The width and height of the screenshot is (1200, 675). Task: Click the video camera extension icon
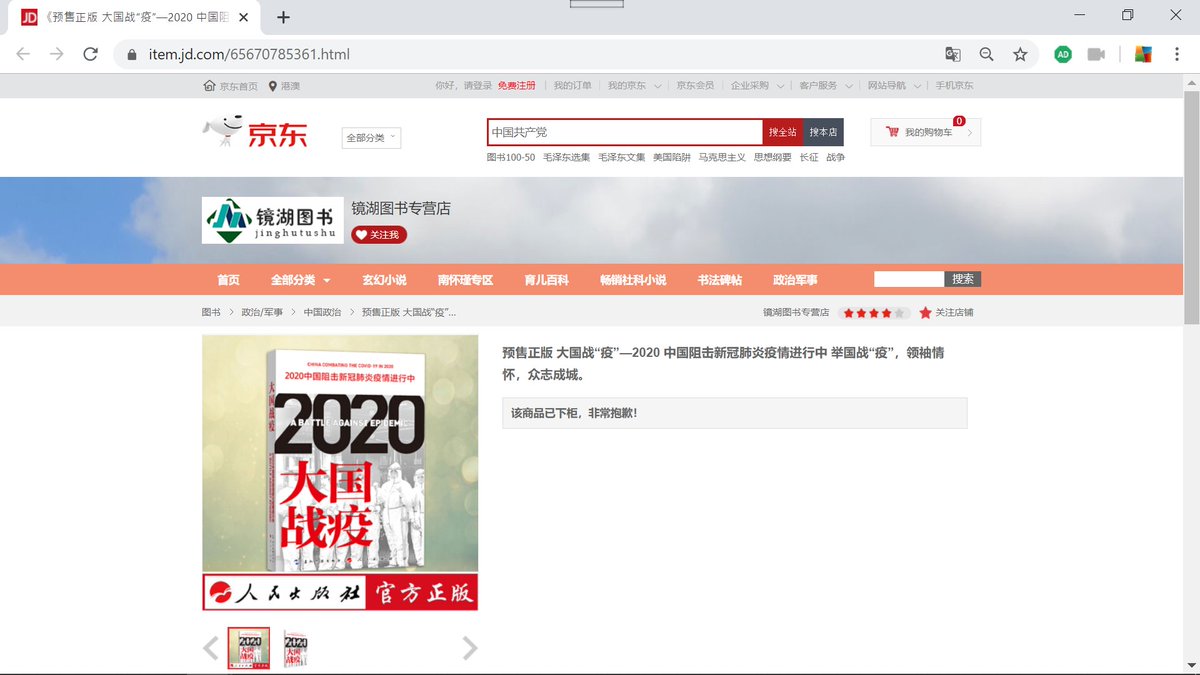(1096, 54)
